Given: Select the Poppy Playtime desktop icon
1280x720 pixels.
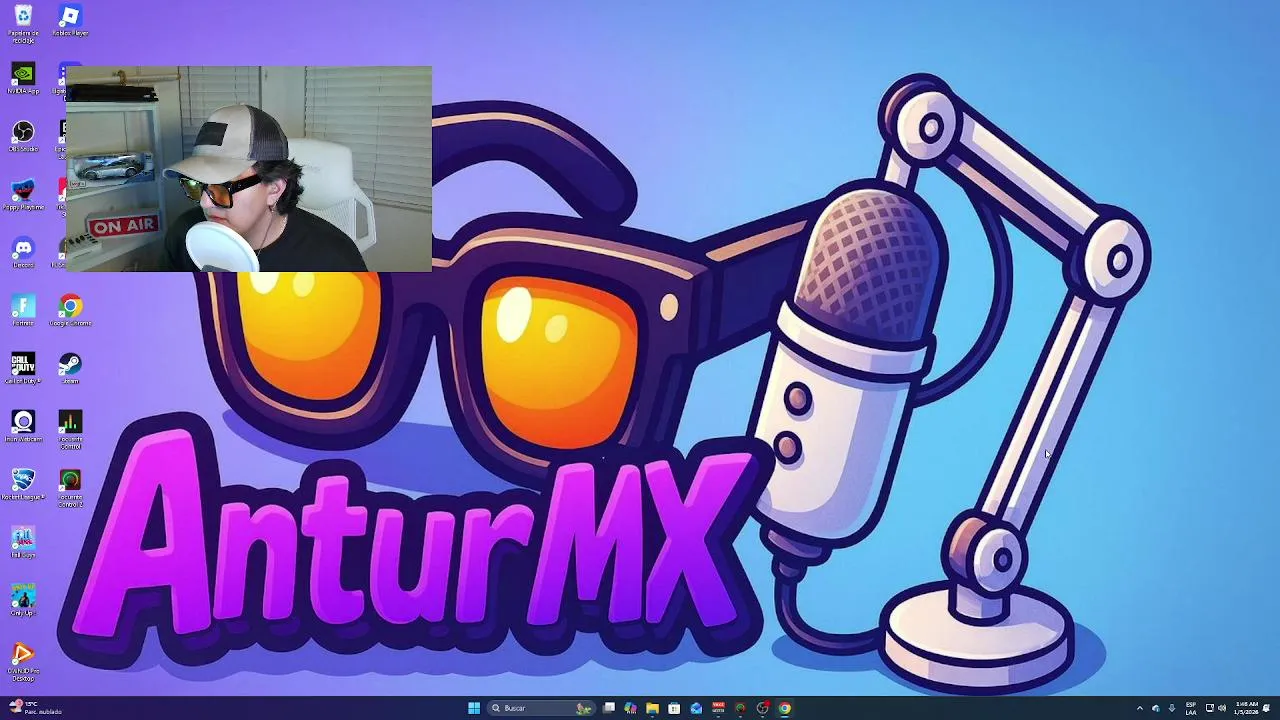Looking at the screenshot, I should tap(23, 194).
